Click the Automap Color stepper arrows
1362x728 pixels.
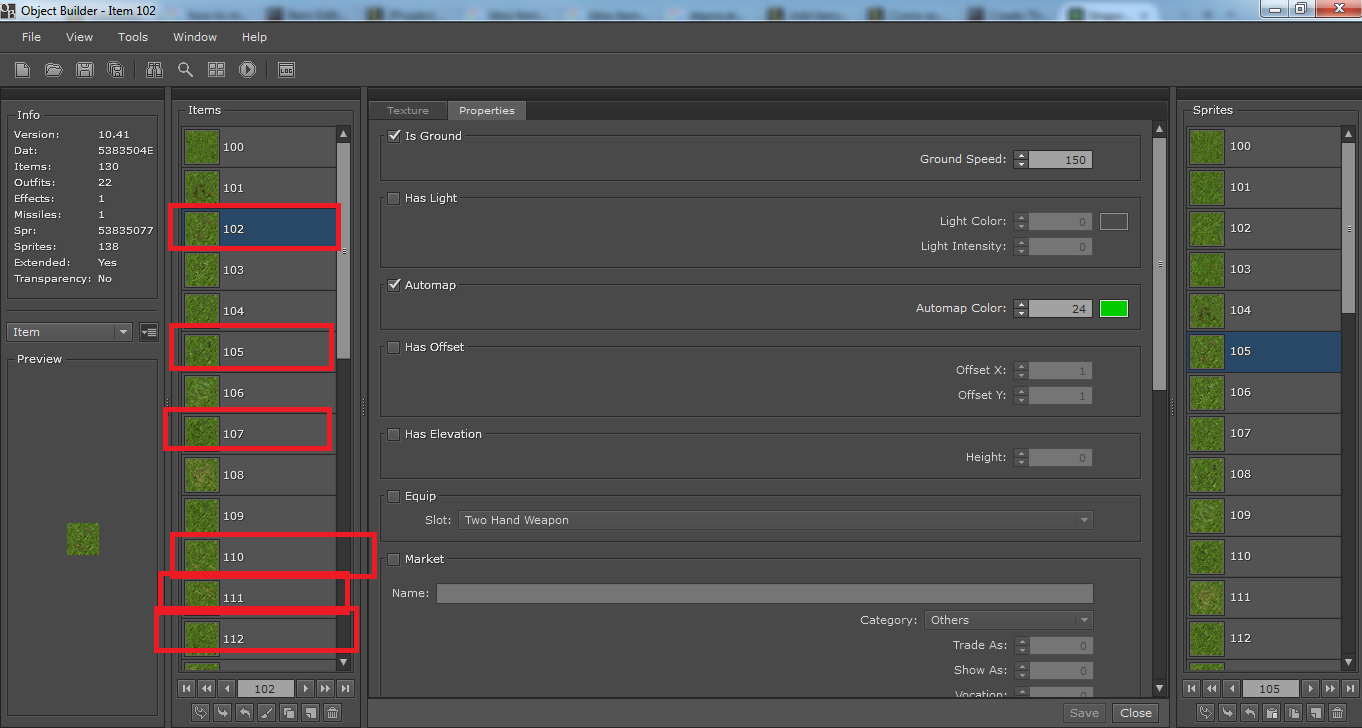click(x=1020, y=308)
